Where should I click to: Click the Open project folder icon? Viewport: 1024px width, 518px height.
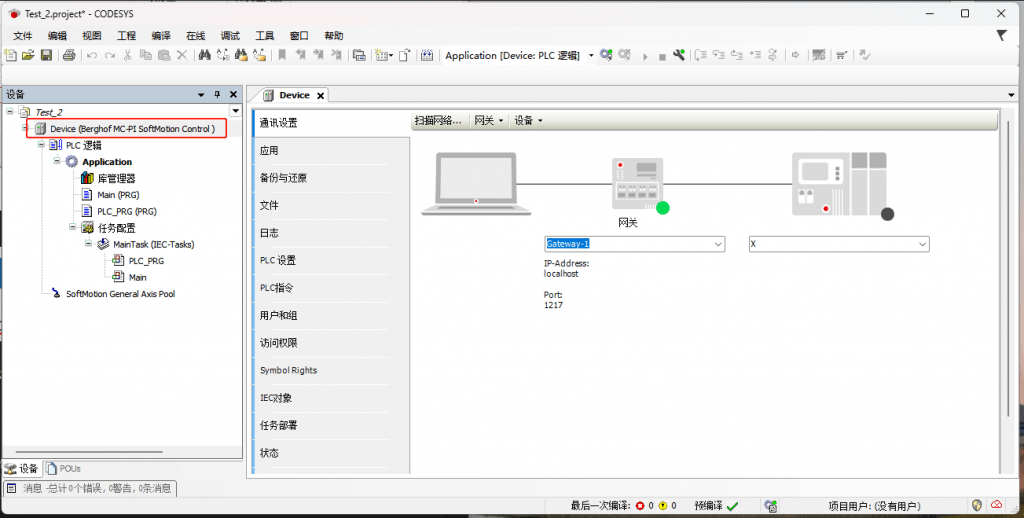coord(28,55)
